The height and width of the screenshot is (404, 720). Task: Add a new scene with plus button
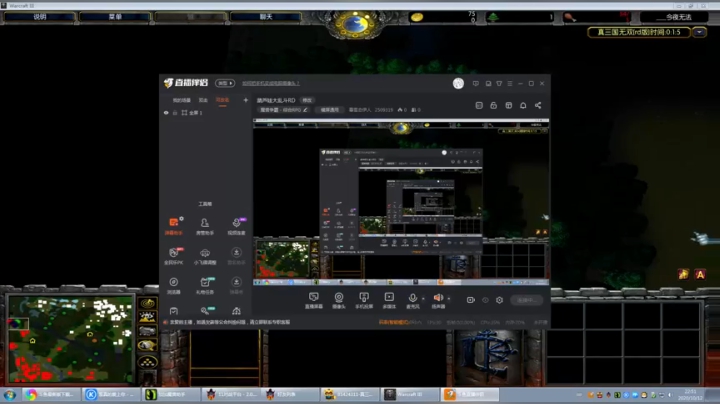tap(246, 100)
